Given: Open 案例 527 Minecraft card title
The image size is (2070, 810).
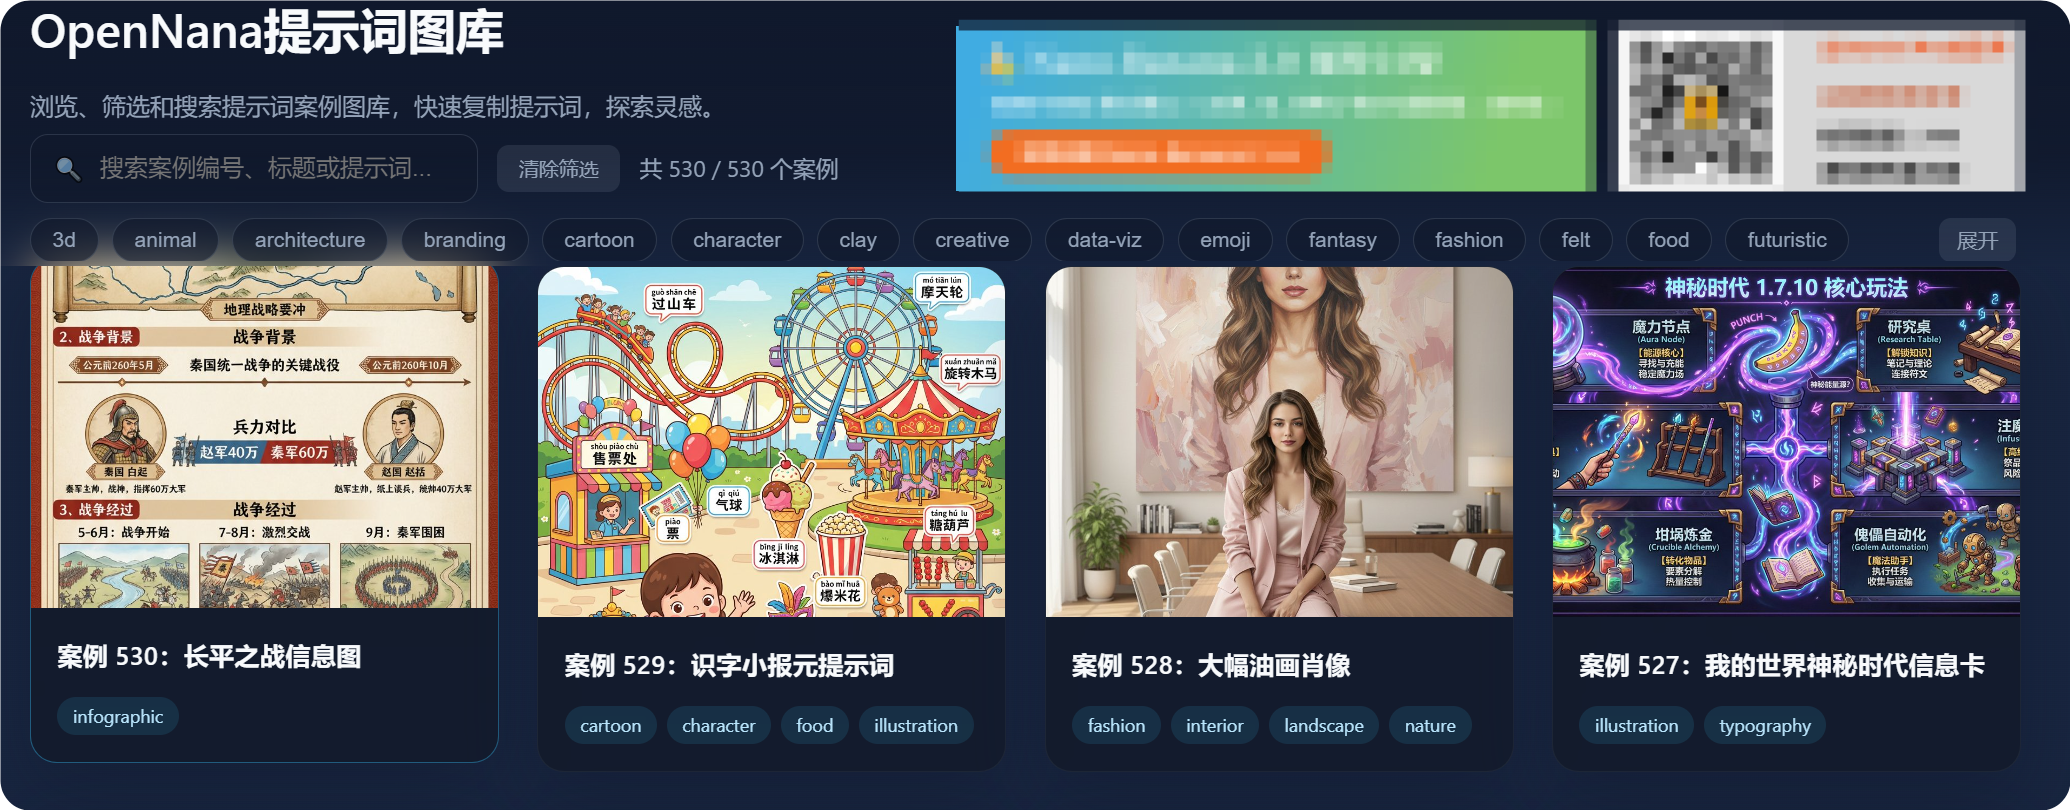Looking at the screenshot, I should (x=1782, y=665).
